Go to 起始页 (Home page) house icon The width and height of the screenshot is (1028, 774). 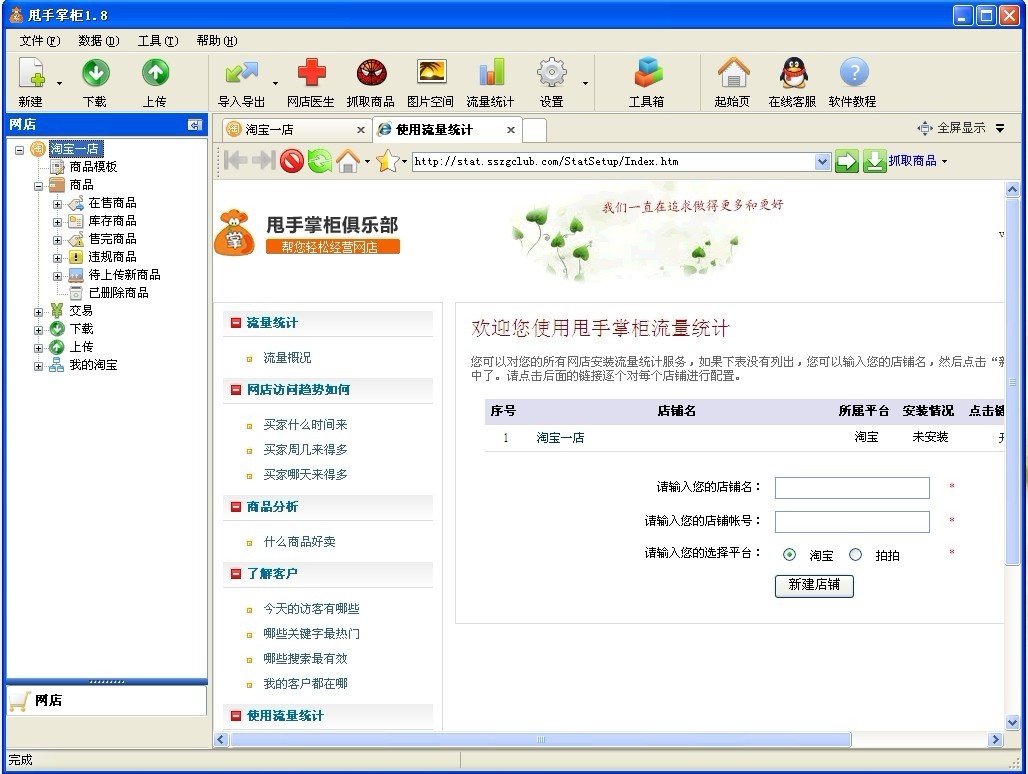[x=733, y=72]
